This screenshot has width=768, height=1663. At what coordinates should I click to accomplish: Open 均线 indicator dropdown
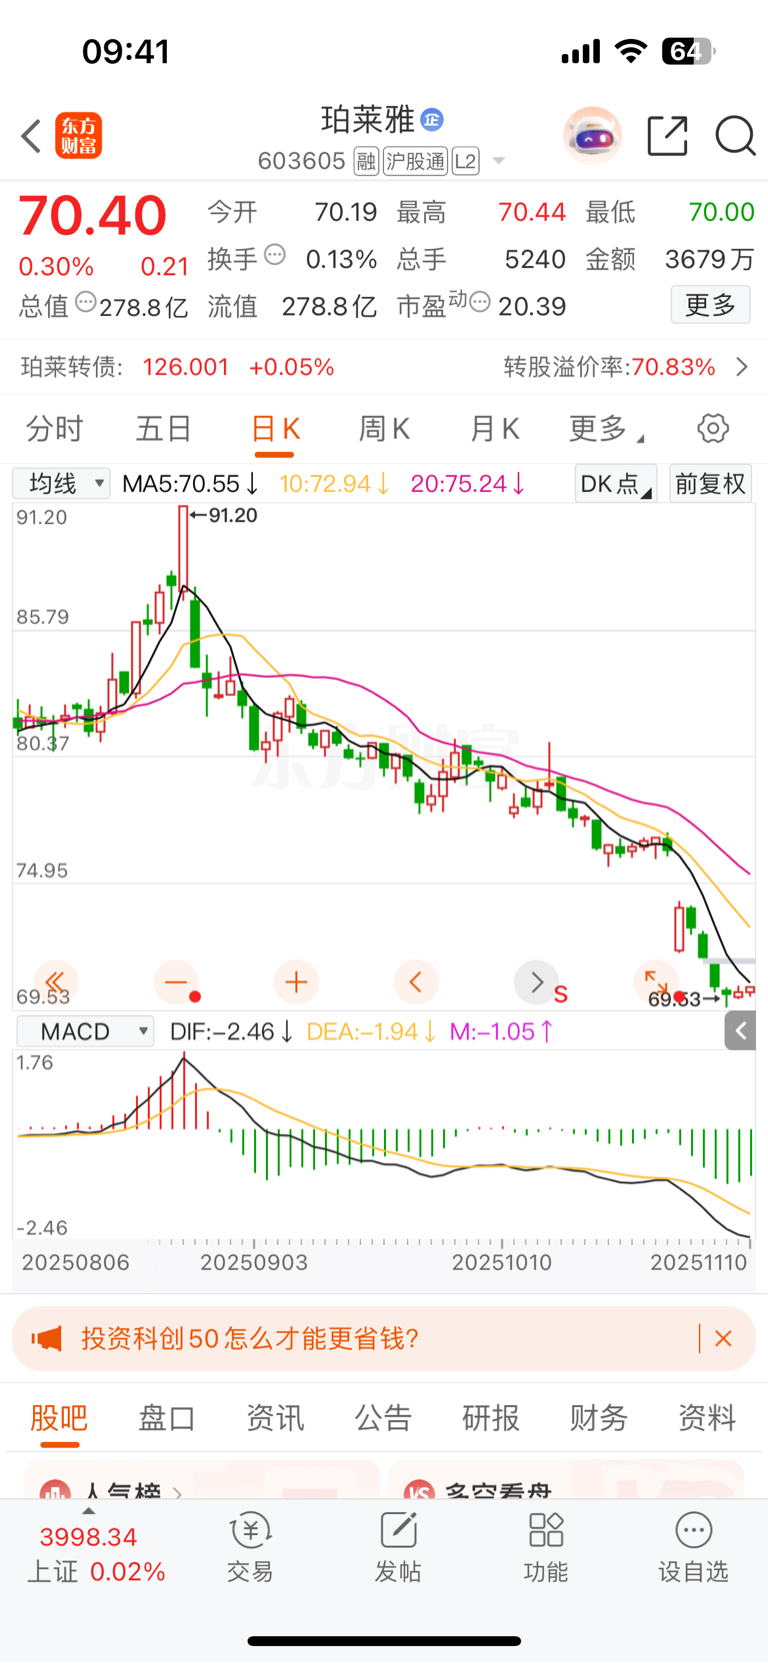click(x=61, y=484)
